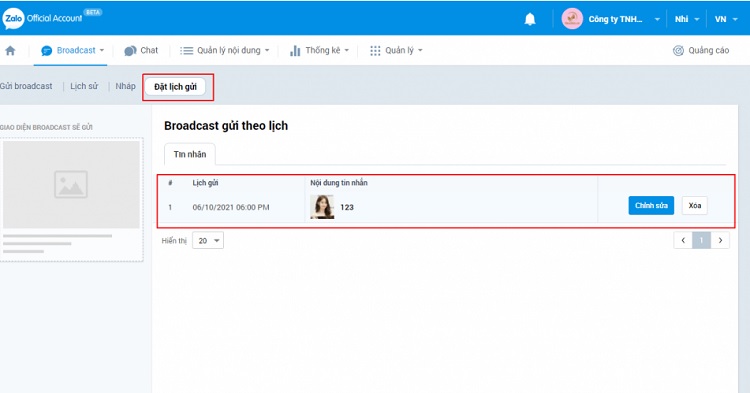Select page 1 in pagination
Viewport: 750px width, 393px height.
701,240
